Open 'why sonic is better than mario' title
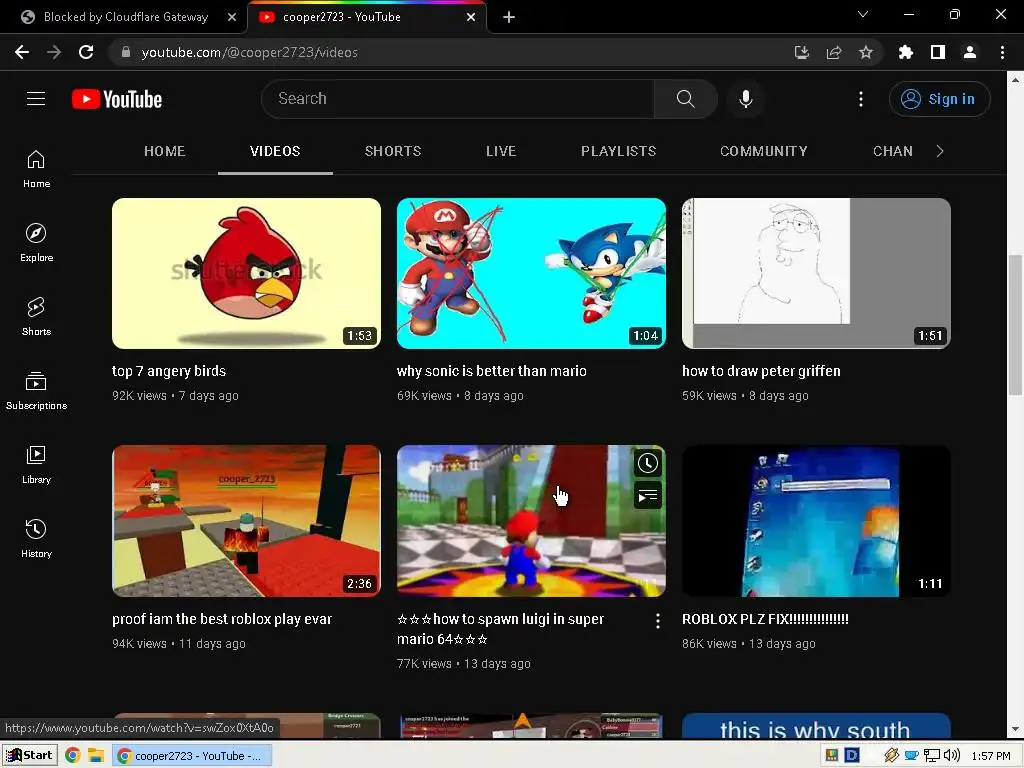 [x=491, y=371]
